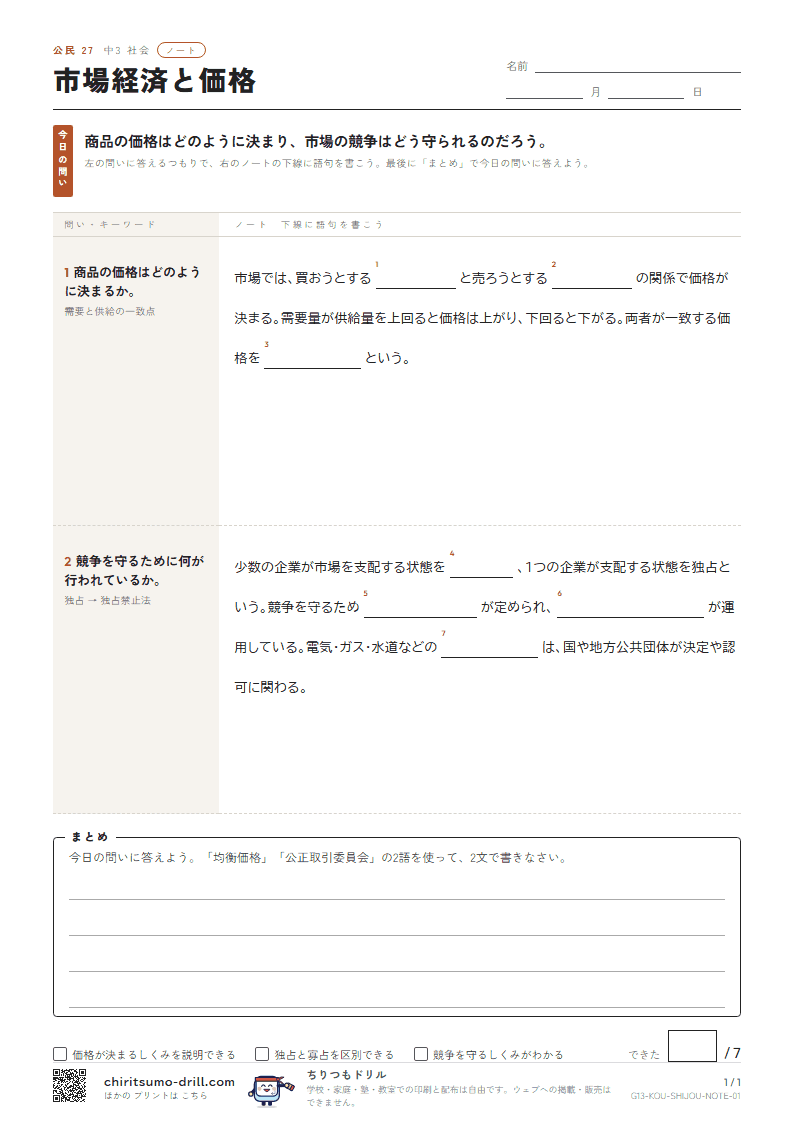Viewport: 794px width, 1123px height.
Task: Click blank 6 after が定められ
Action: [631, 607]
